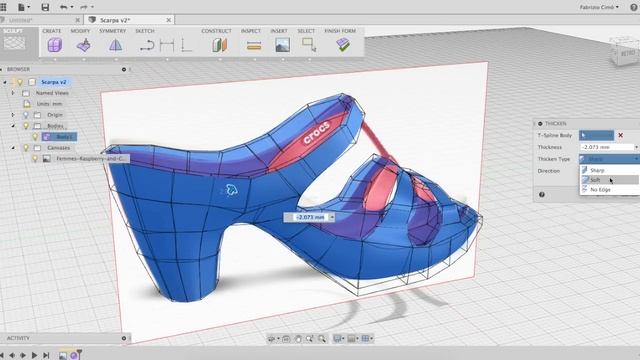
Task: Open the help question mark at top right
Action: click(x=634, y=7)
